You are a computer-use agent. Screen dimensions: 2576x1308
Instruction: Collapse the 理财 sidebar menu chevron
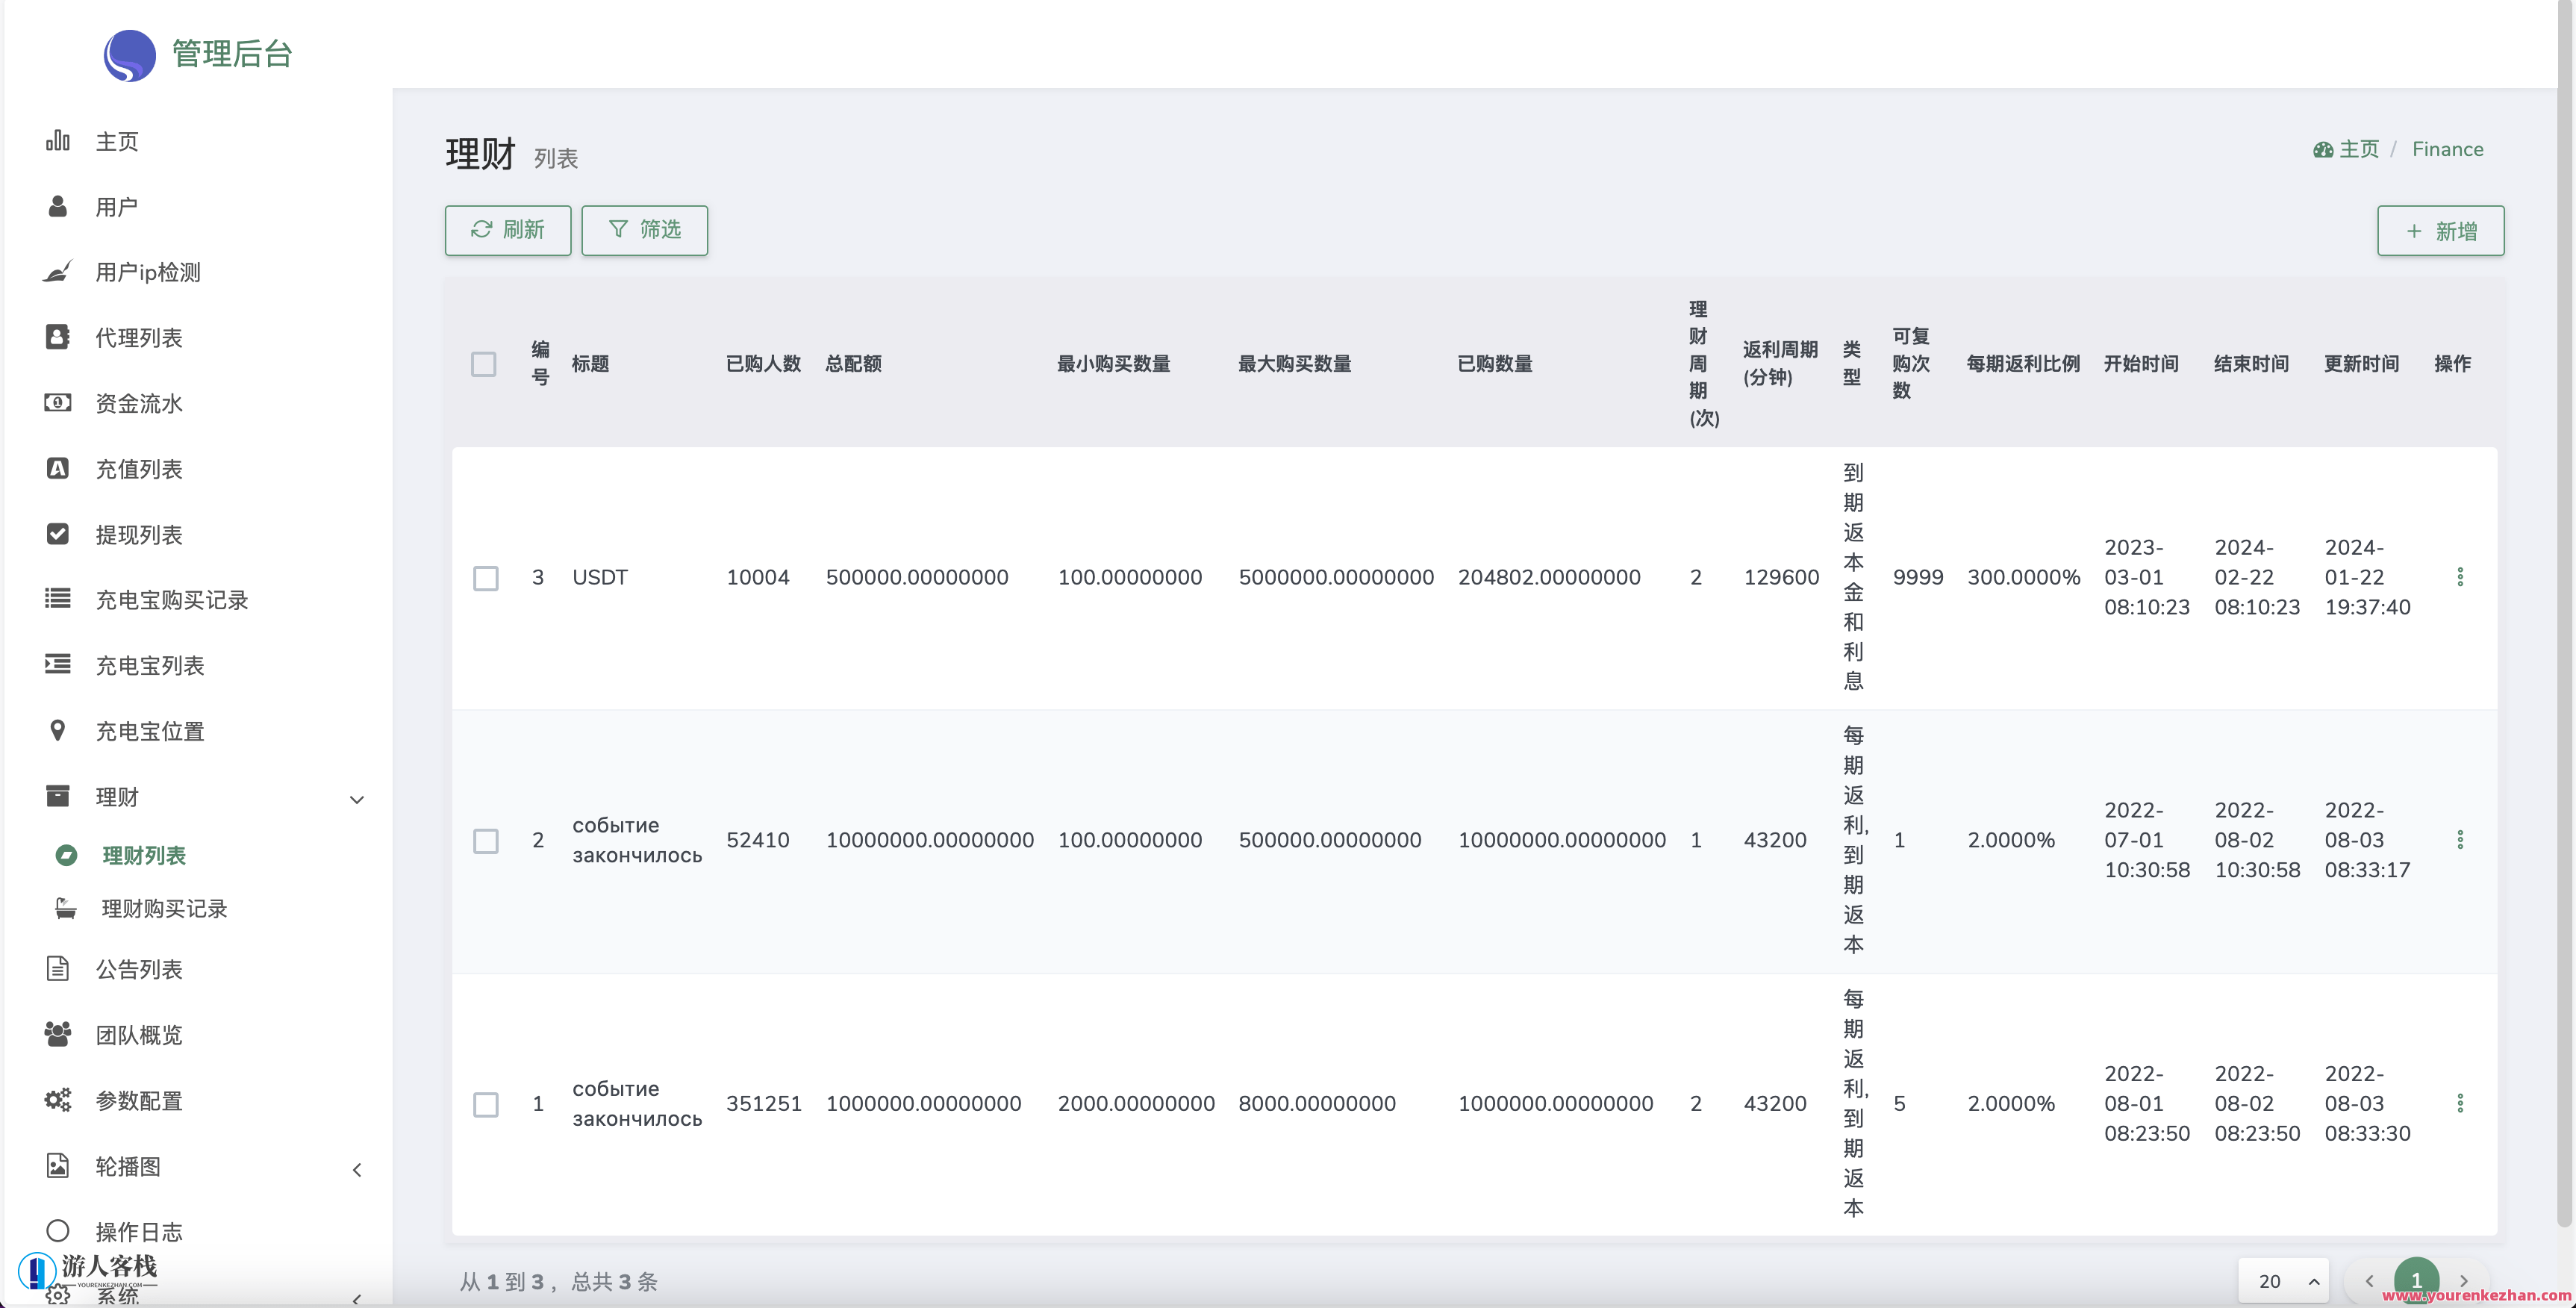pyautogui.click(x=357, y=799)
